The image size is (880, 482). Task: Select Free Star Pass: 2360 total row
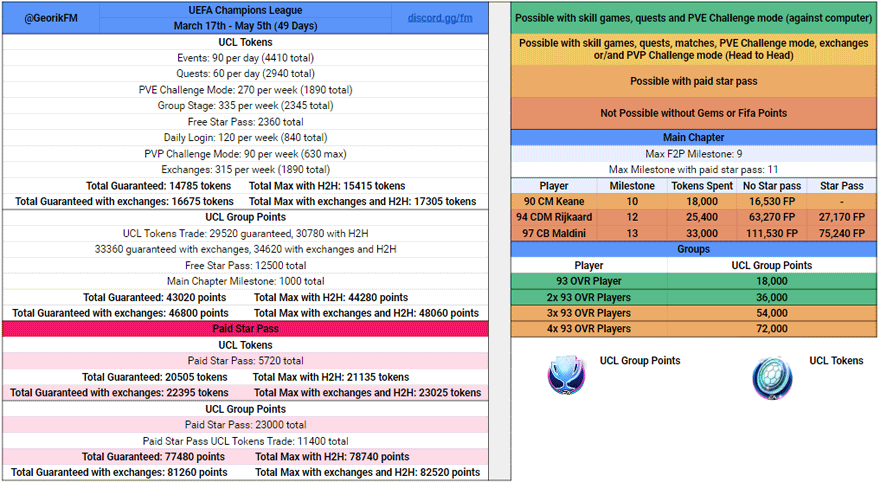tap(245, 122)
